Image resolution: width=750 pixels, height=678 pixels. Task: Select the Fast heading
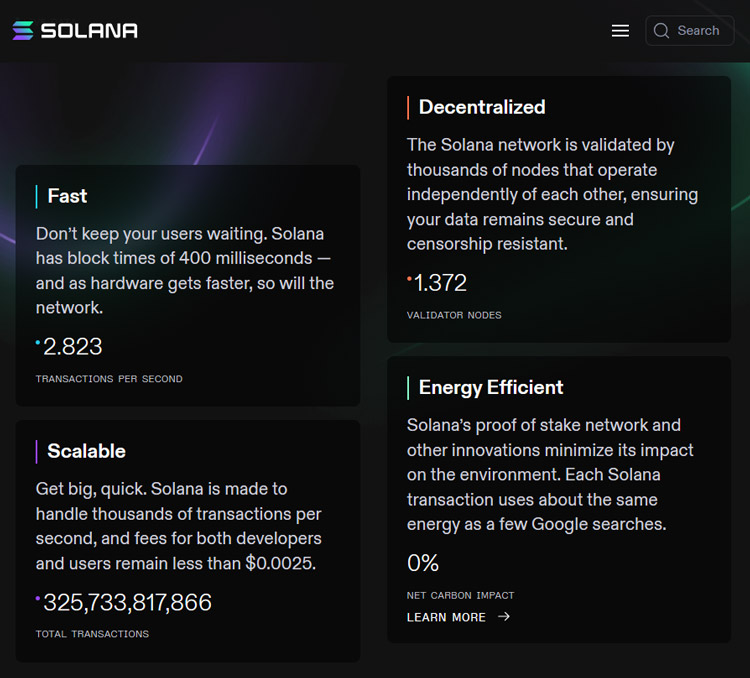click(67, 196)
